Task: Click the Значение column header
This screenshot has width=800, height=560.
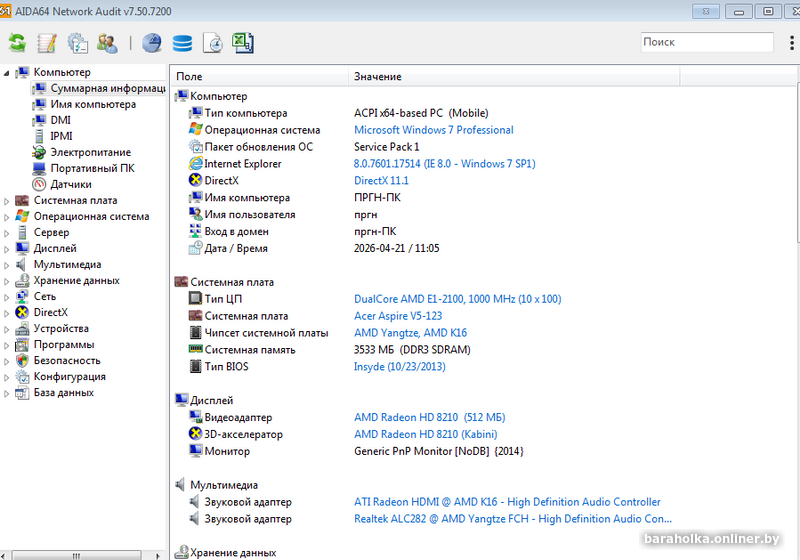Action: 514,77
